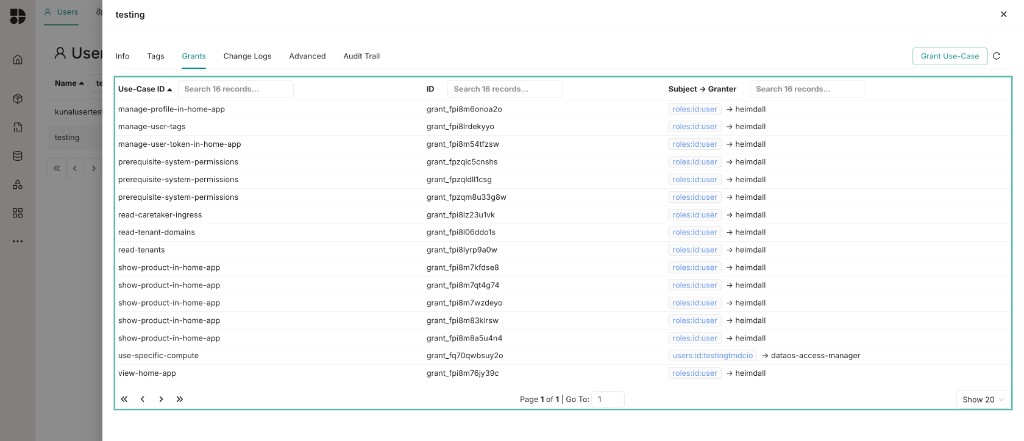This screenshot has height=441, width=1024.
Task: Click the ID column search field
Action: tap(505, 89)
